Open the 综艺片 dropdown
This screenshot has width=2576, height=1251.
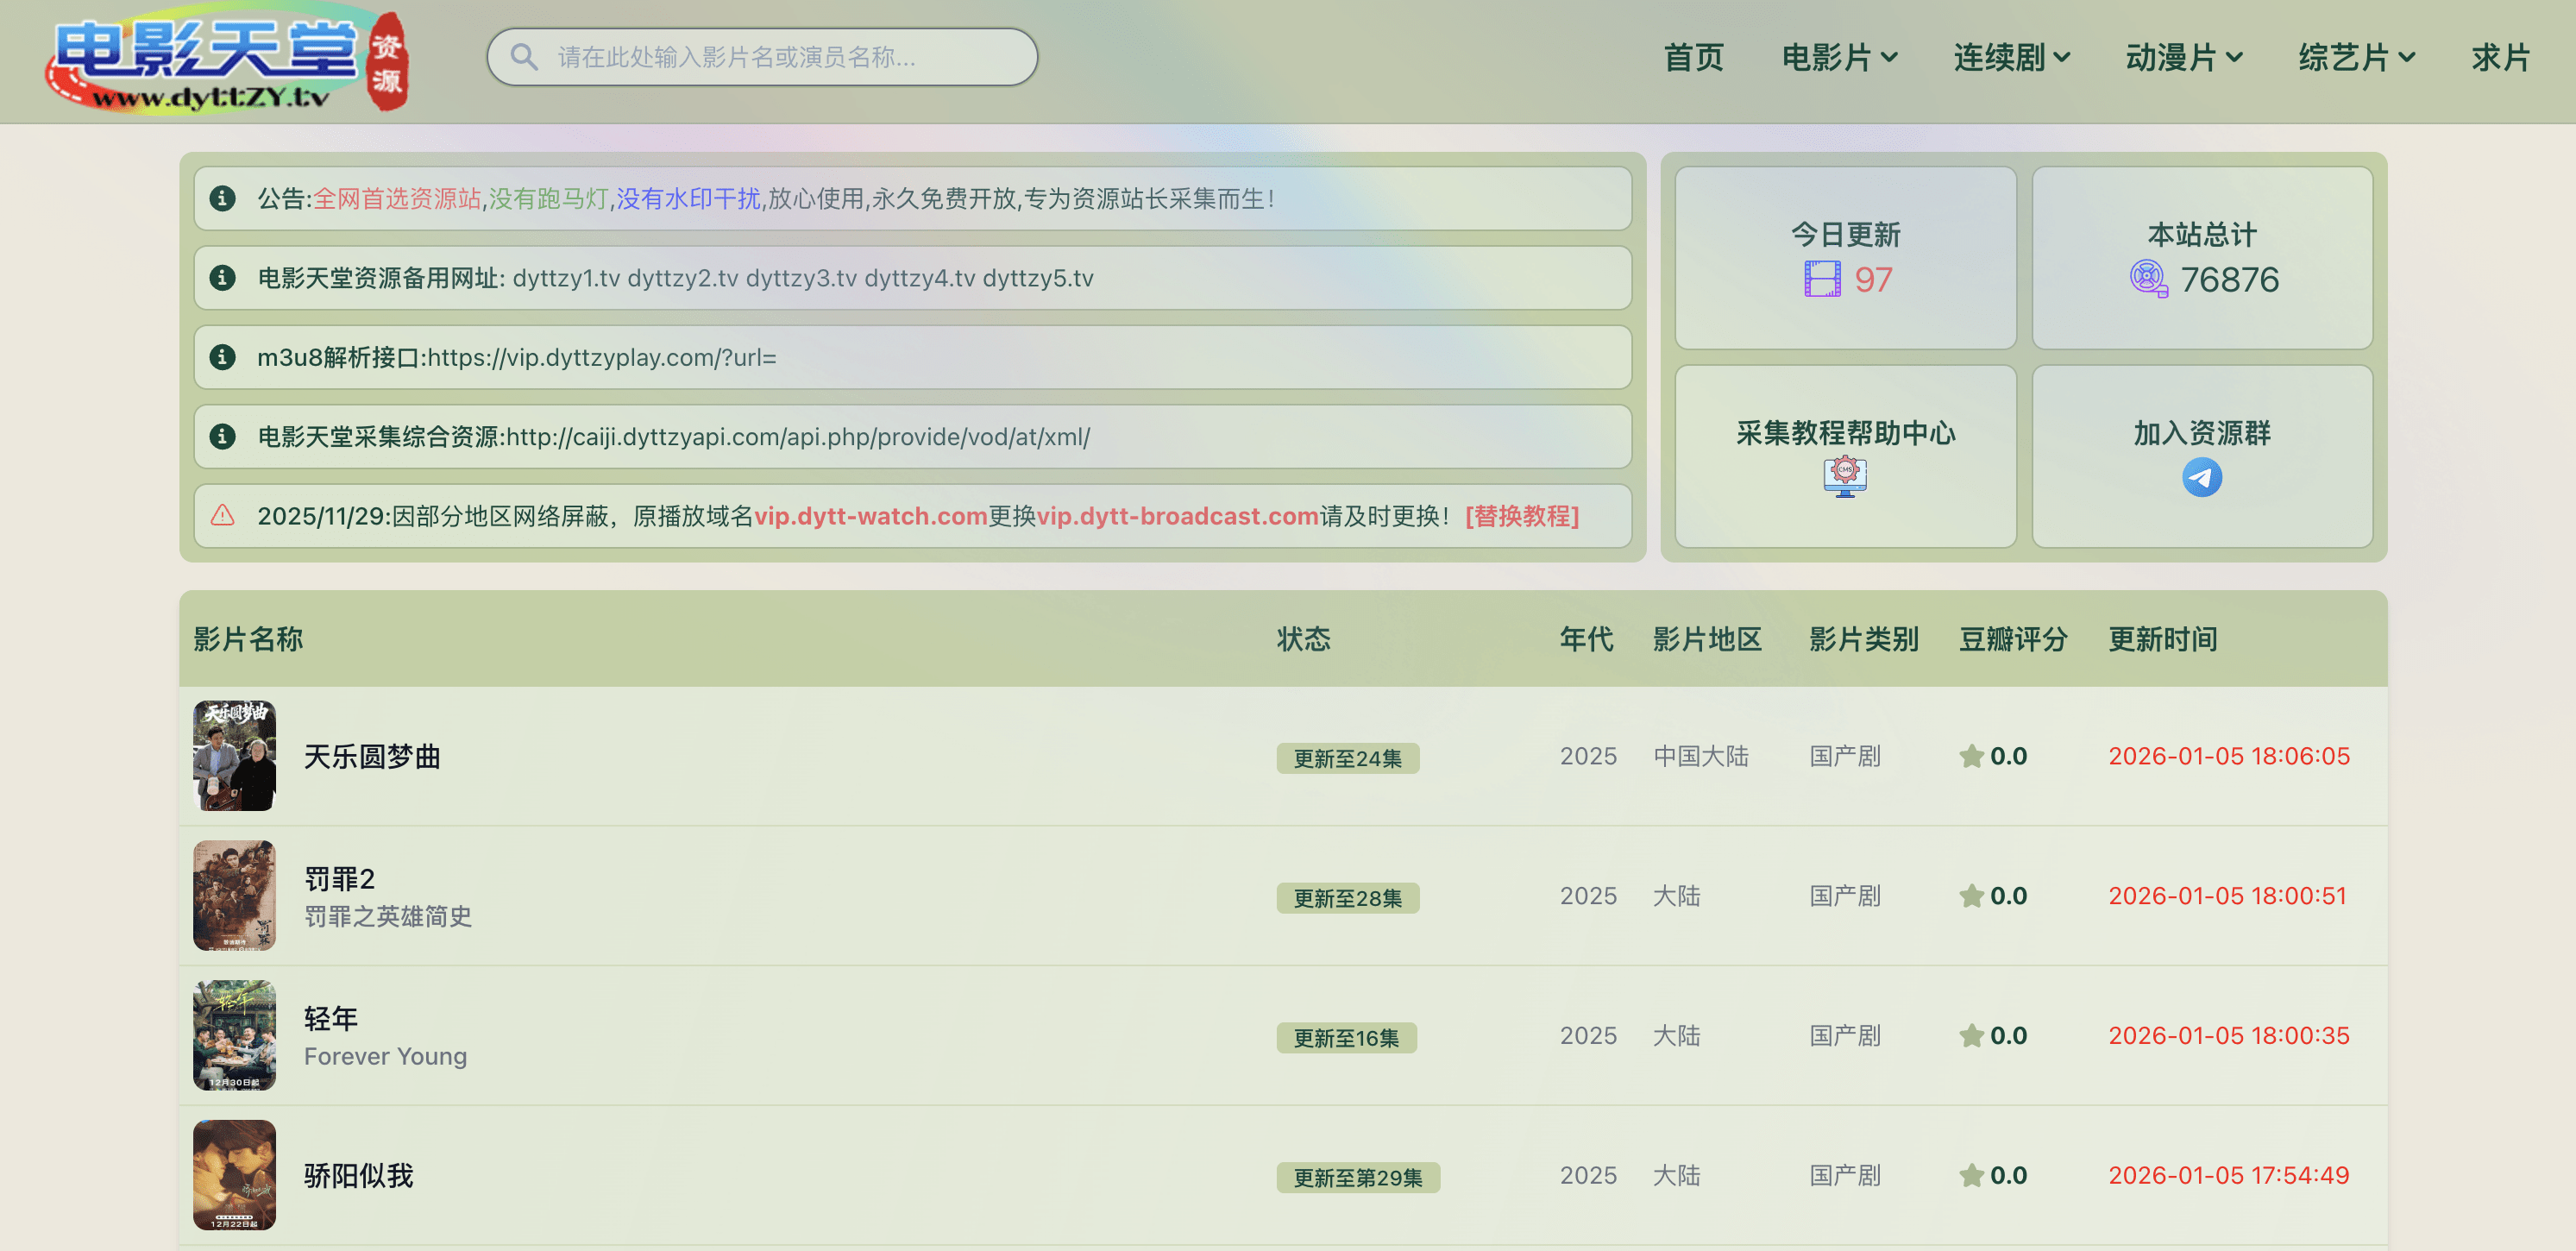pyautogui.click(x=2355, y=58)
